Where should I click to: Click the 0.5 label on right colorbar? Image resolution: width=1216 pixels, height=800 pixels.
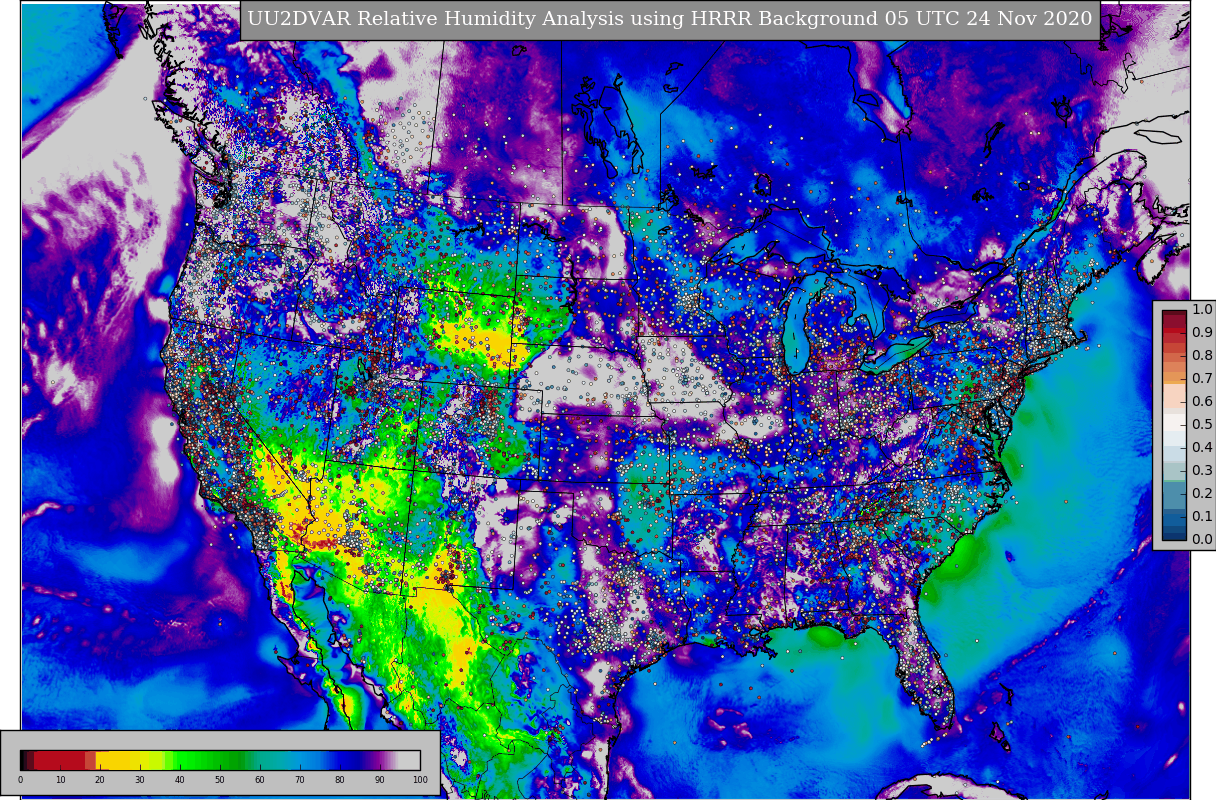point(1202,425)
